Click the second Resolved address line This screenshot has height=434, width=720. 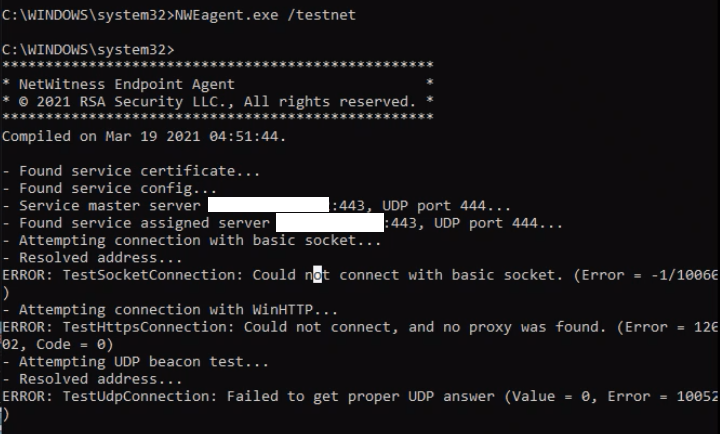click(x=92, y=379)
